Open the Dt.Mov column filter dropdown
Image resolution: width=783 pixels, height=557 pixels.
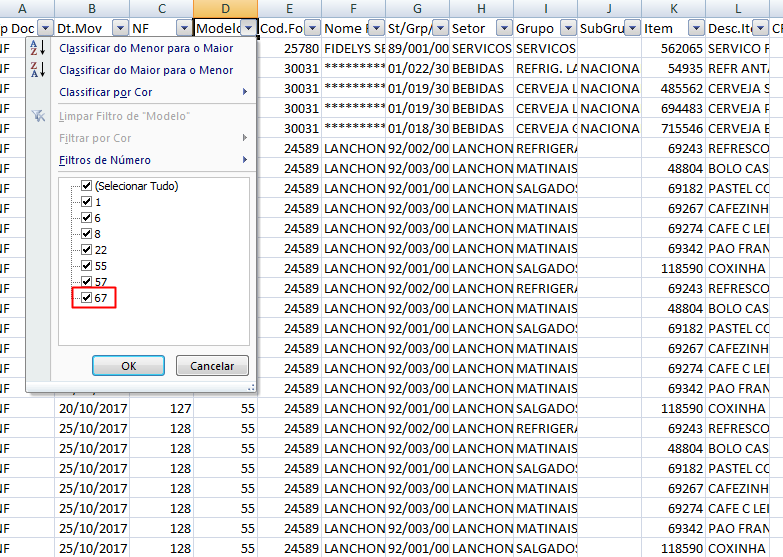[120, 28]
